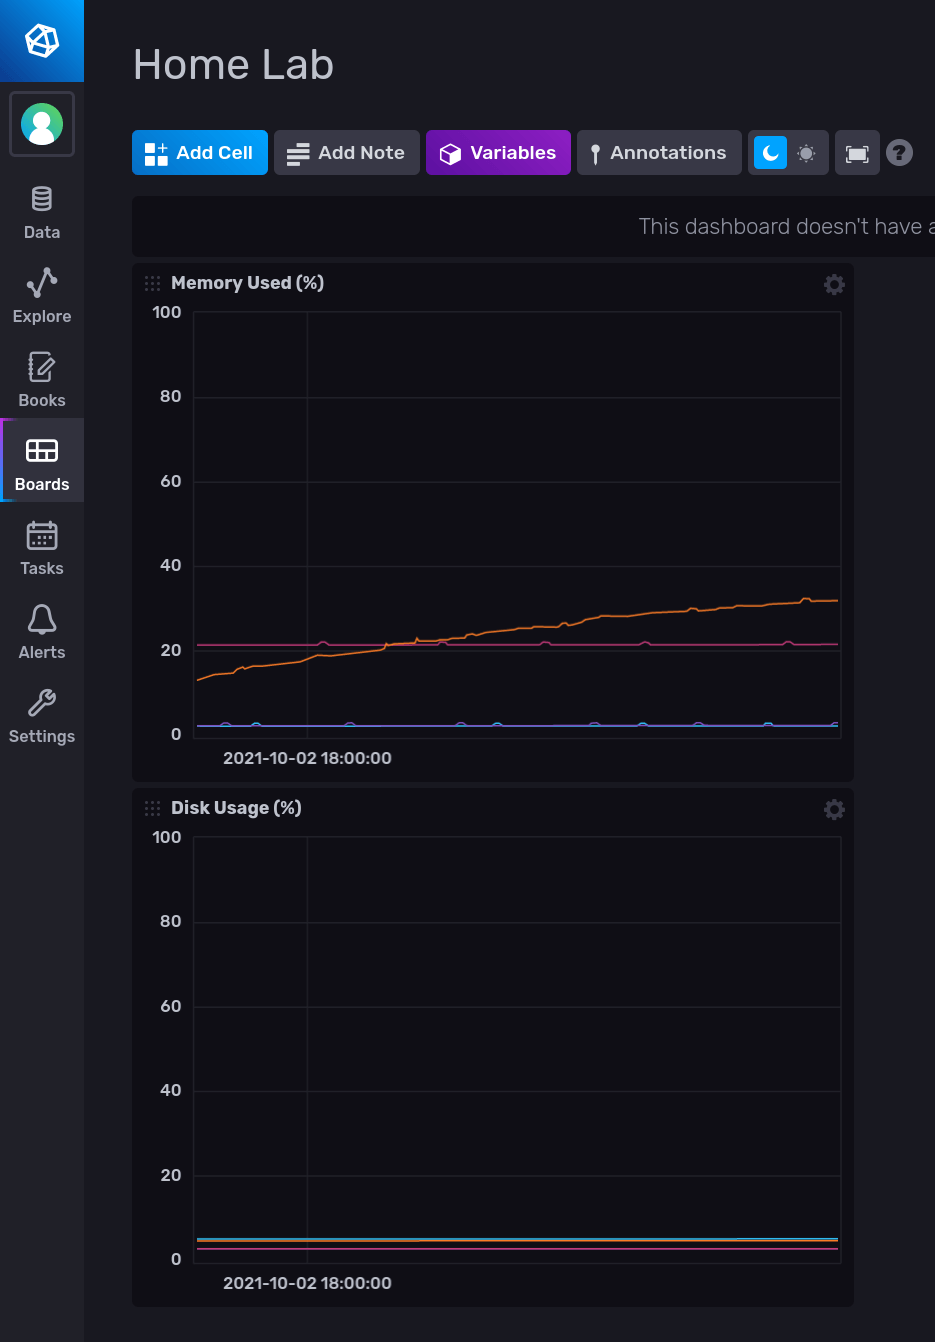
Task: Open the Tasks scheduler icon
Action: [41, 546]
